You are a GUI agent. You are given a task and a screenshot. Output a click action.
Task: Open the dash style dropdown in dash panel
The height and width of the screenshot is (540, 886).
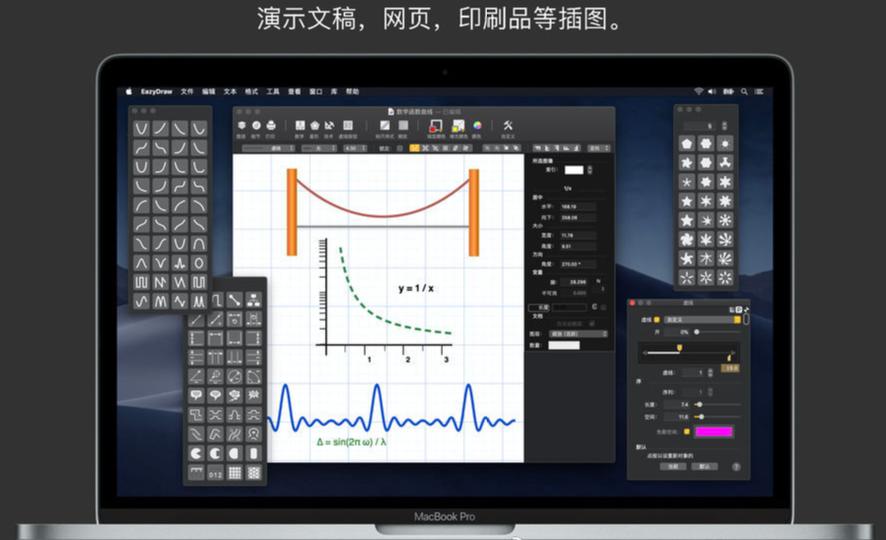click(x=702, y=320)
